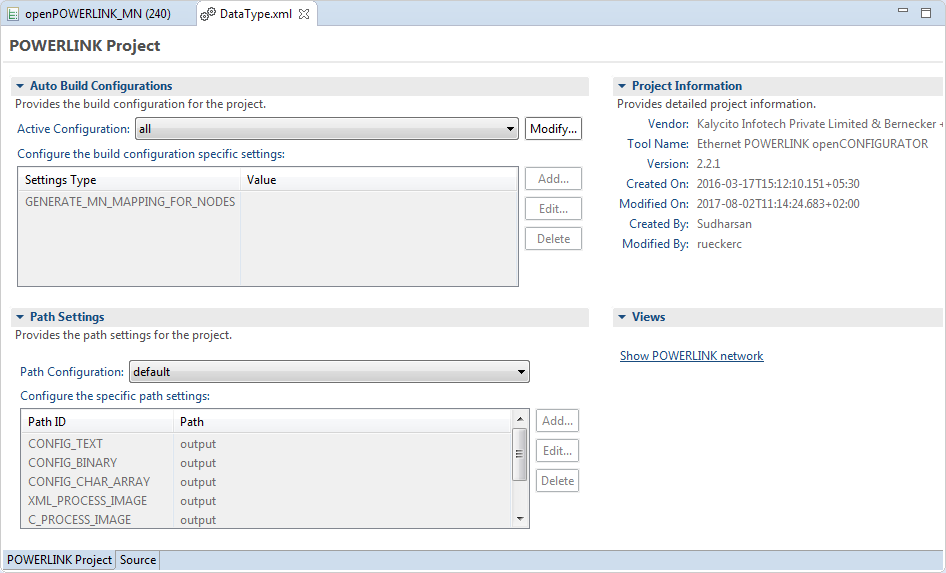The height and width of the screenshot is (573, 946).
Task: Click Add... beside the path settings table
Action: [557, 420]
